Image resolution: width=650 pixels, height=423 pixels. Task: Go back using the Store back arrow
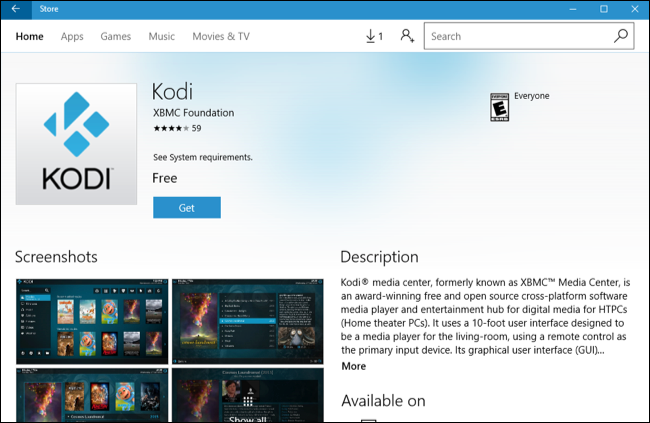16,9
